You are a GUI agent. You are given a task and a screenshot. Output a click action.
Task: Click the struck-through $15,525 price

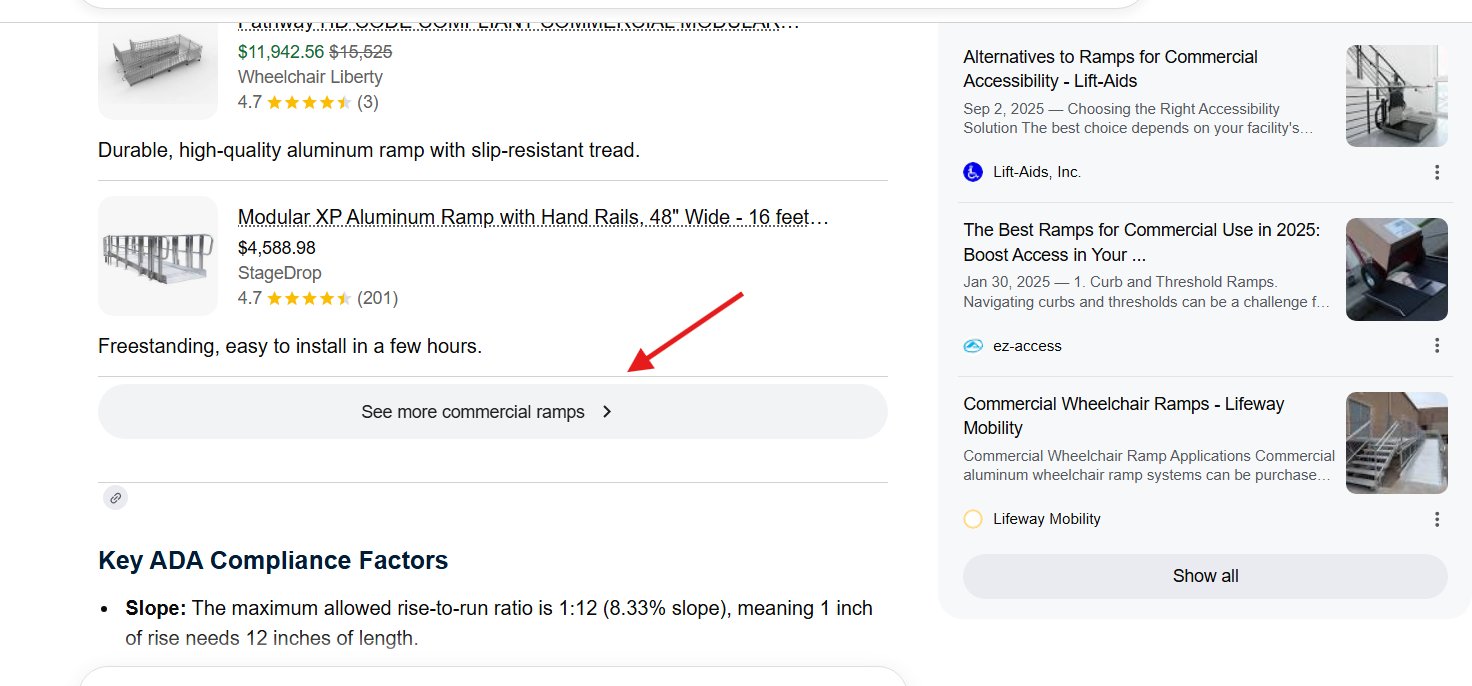(x=361, y=51)
